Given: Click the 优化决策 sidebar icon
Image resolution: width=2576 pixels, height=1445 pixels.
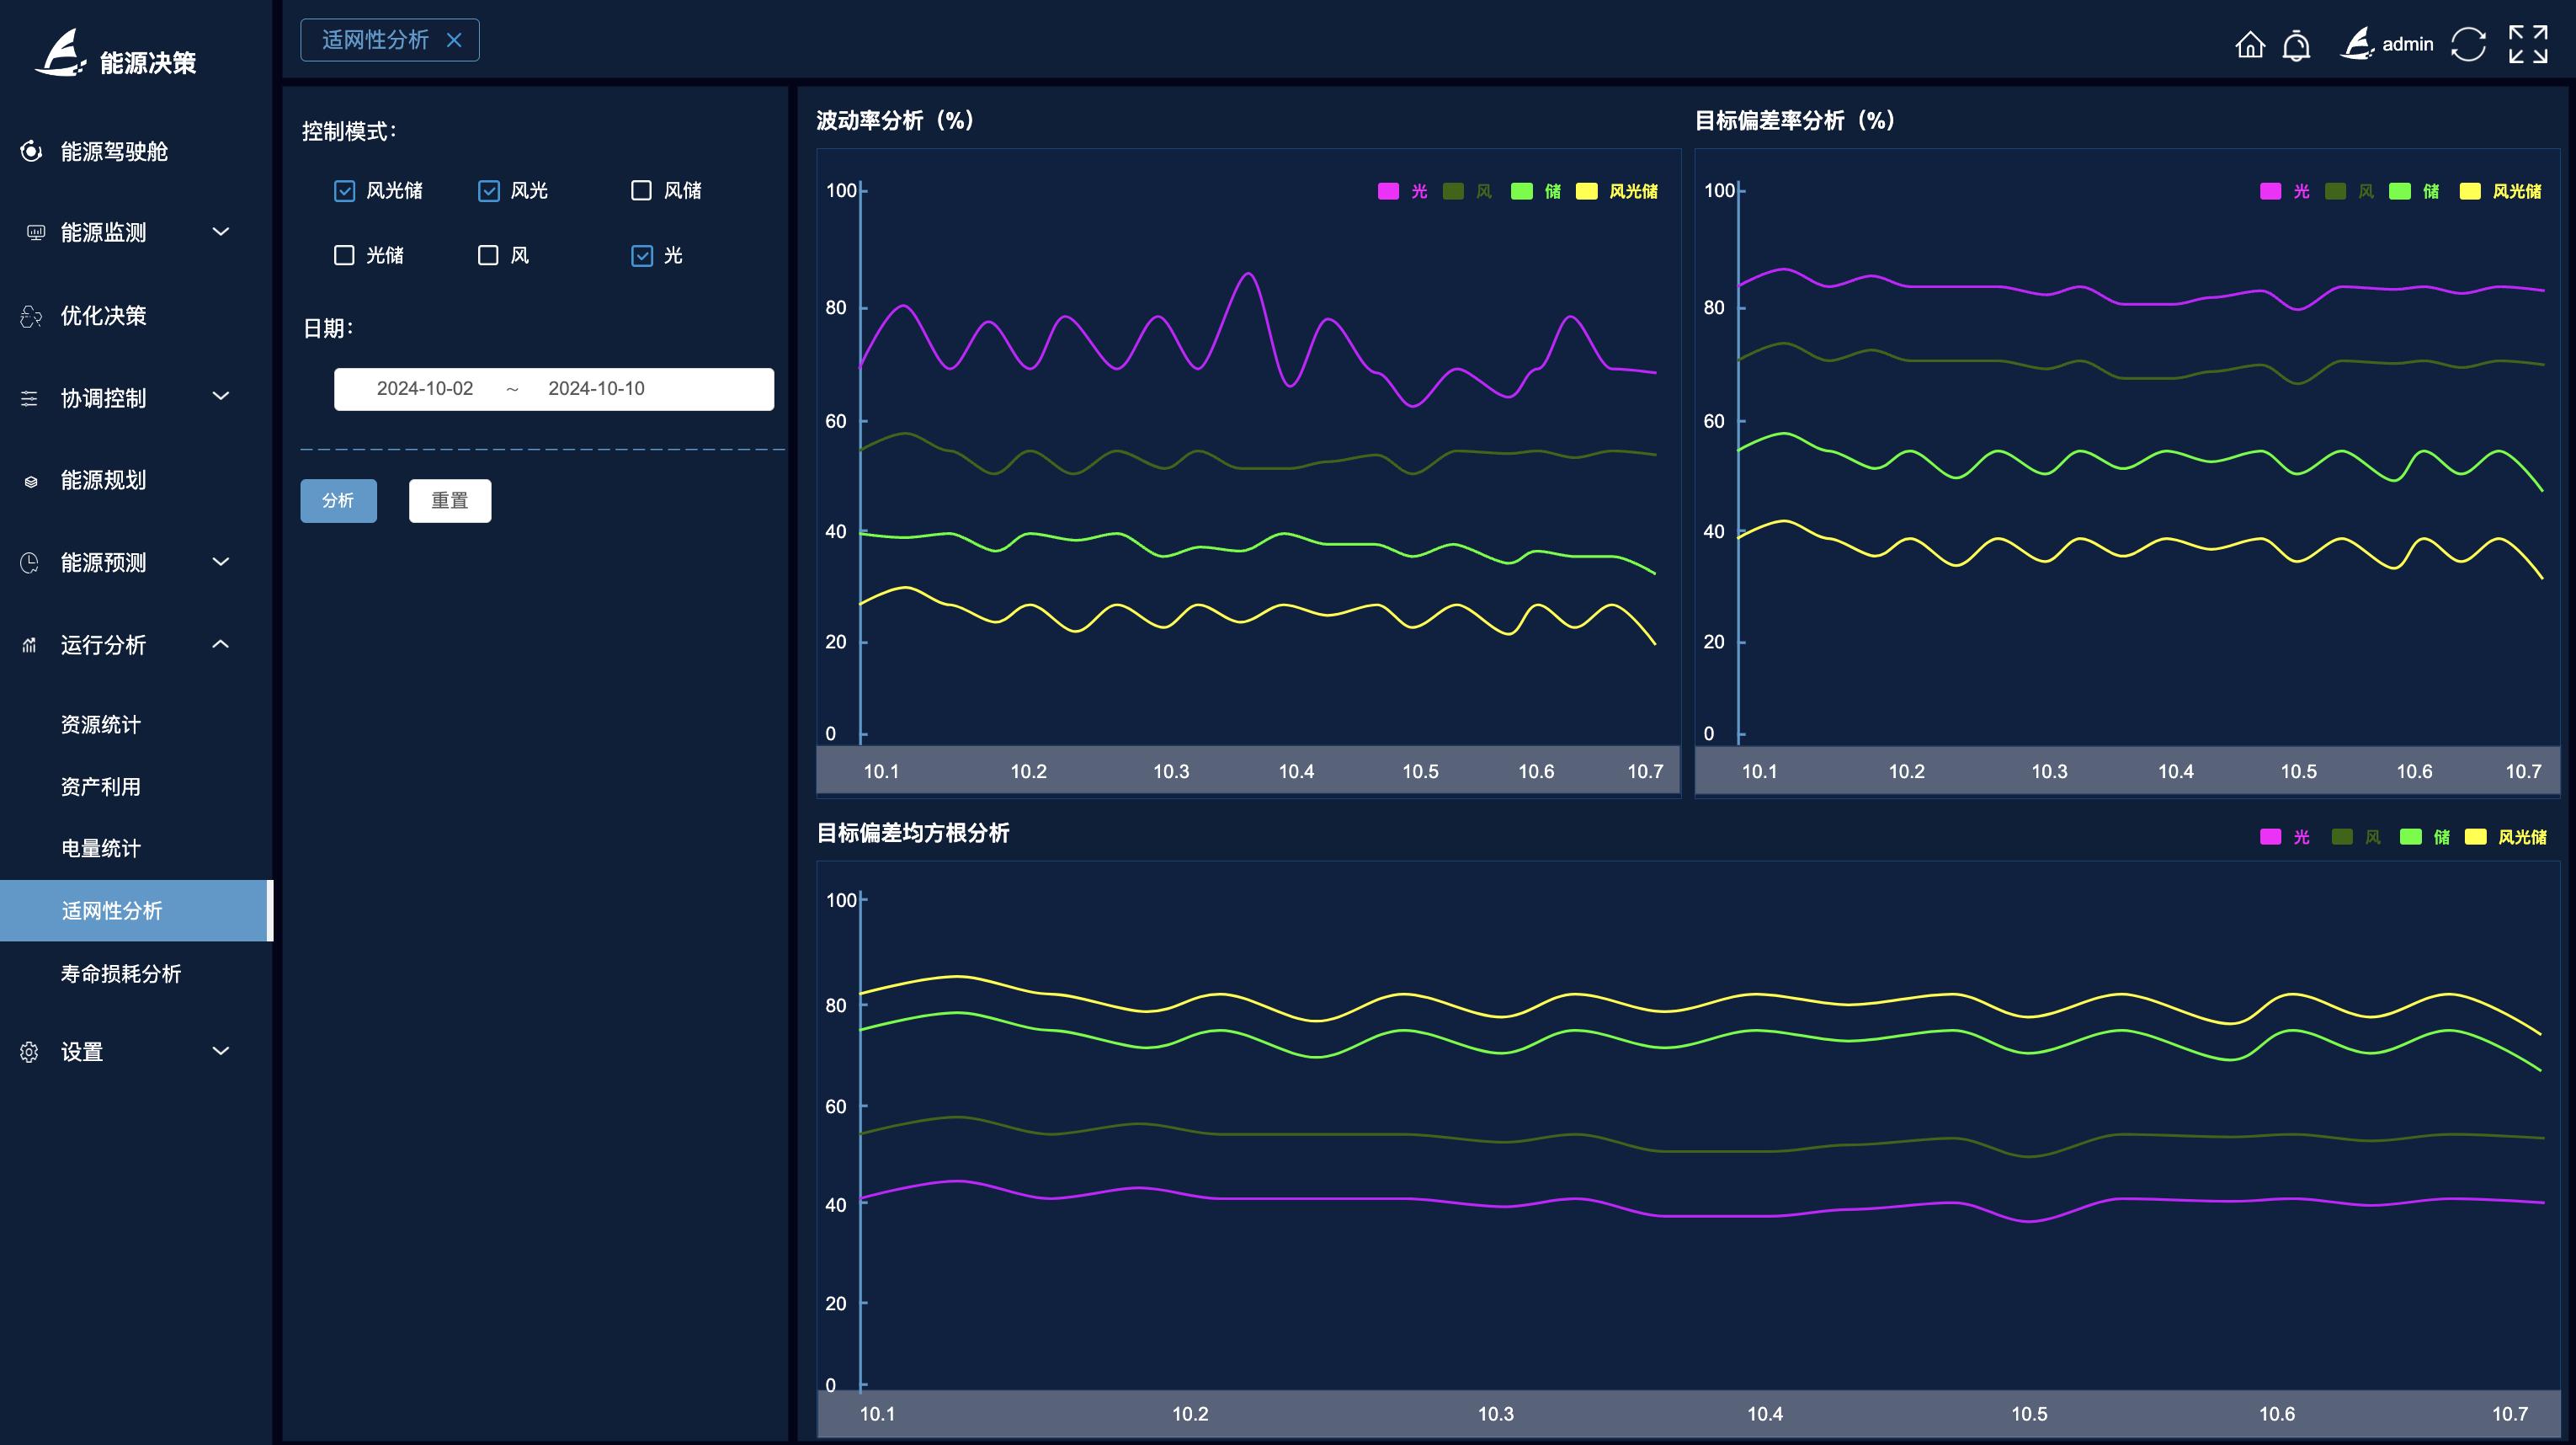Looking at the screenshot, I should pos(31,316).
